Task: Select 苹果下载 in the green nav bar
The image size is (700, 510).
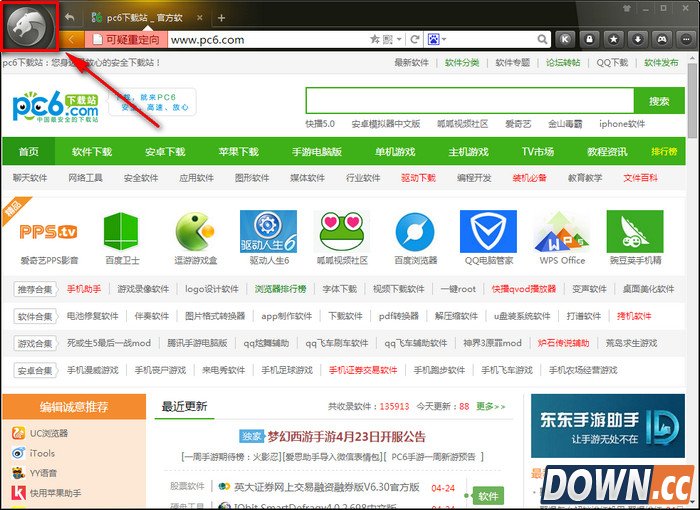Action: click(238, 151)
